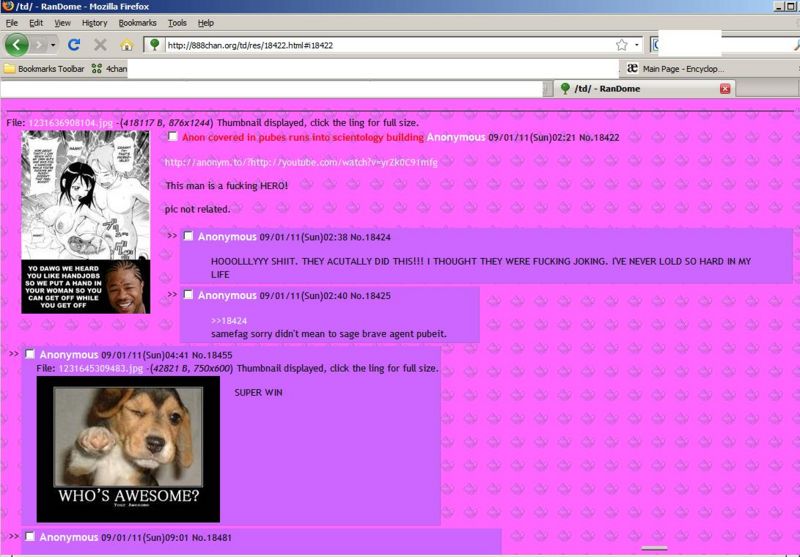Image resolution: width=800 pixels, height=557 pixels.
Task: Click post number No.18455
Action: point(212,355)
